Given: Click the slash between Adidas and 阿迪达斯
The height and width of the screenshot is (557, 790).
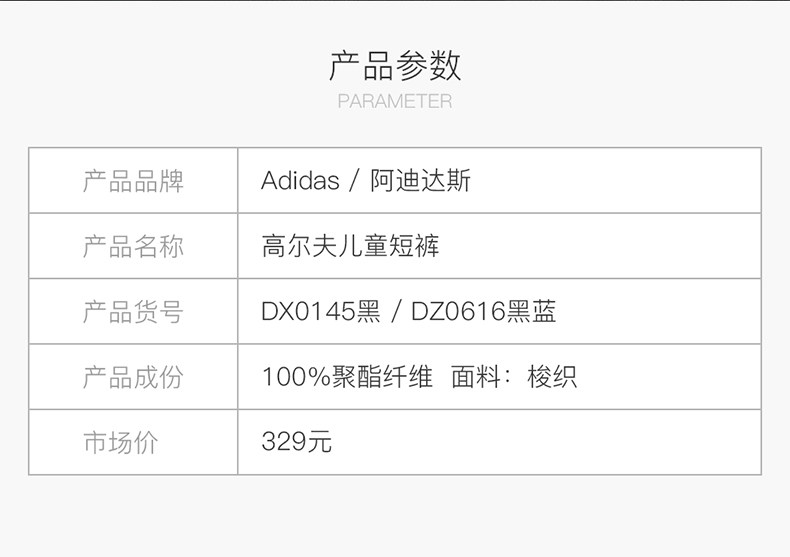Looking at the screenshot, I should (x=355, y=181).
